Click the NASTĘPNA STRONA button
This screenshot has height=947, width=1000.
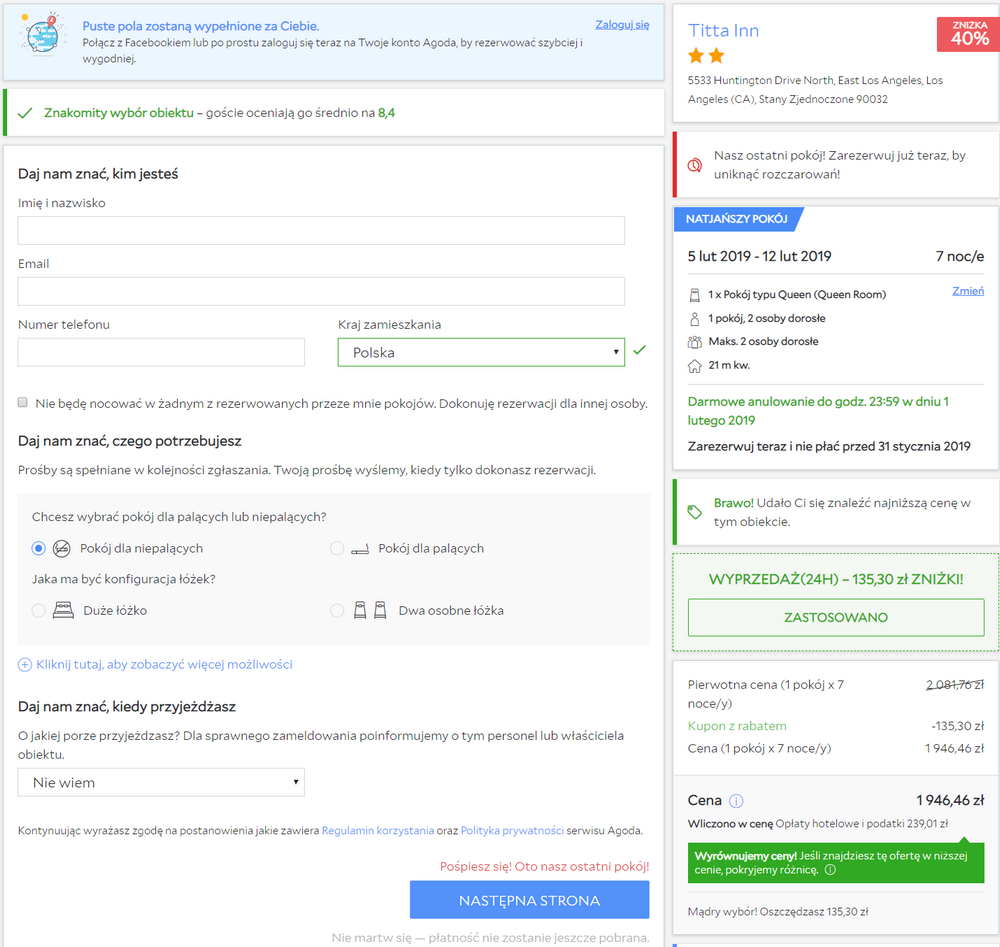pos(529,900)
